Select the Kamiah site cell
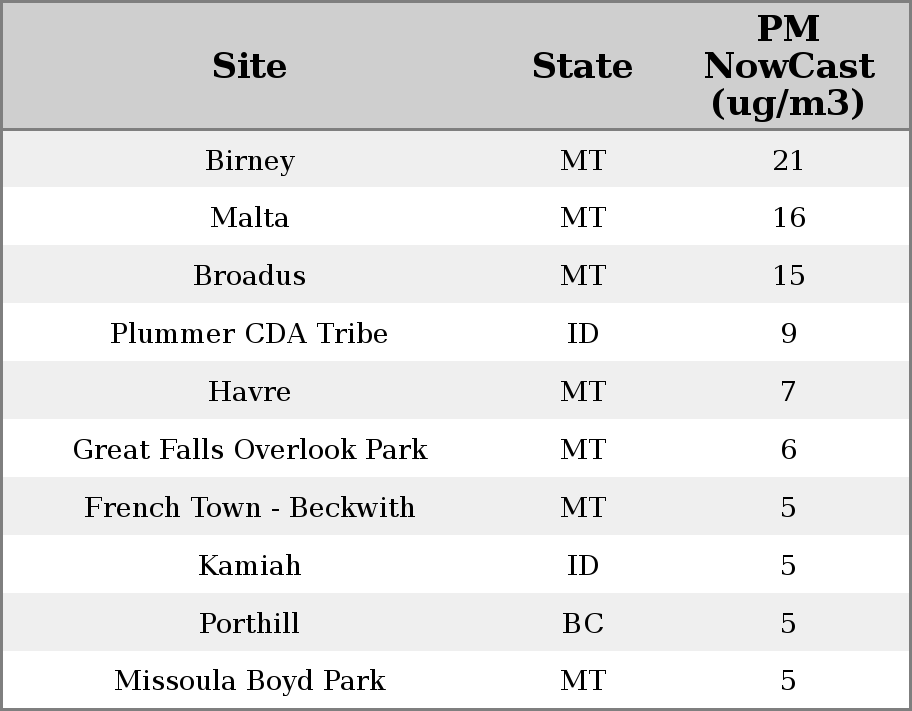 coord(249,566)
